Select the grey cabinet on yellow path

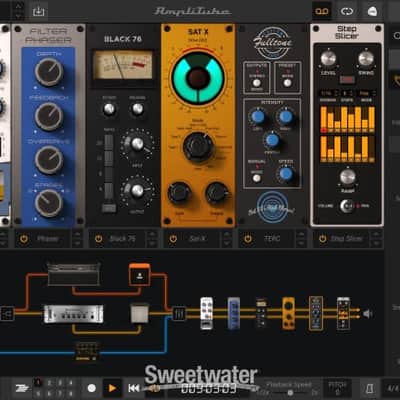tap(139, 313)
